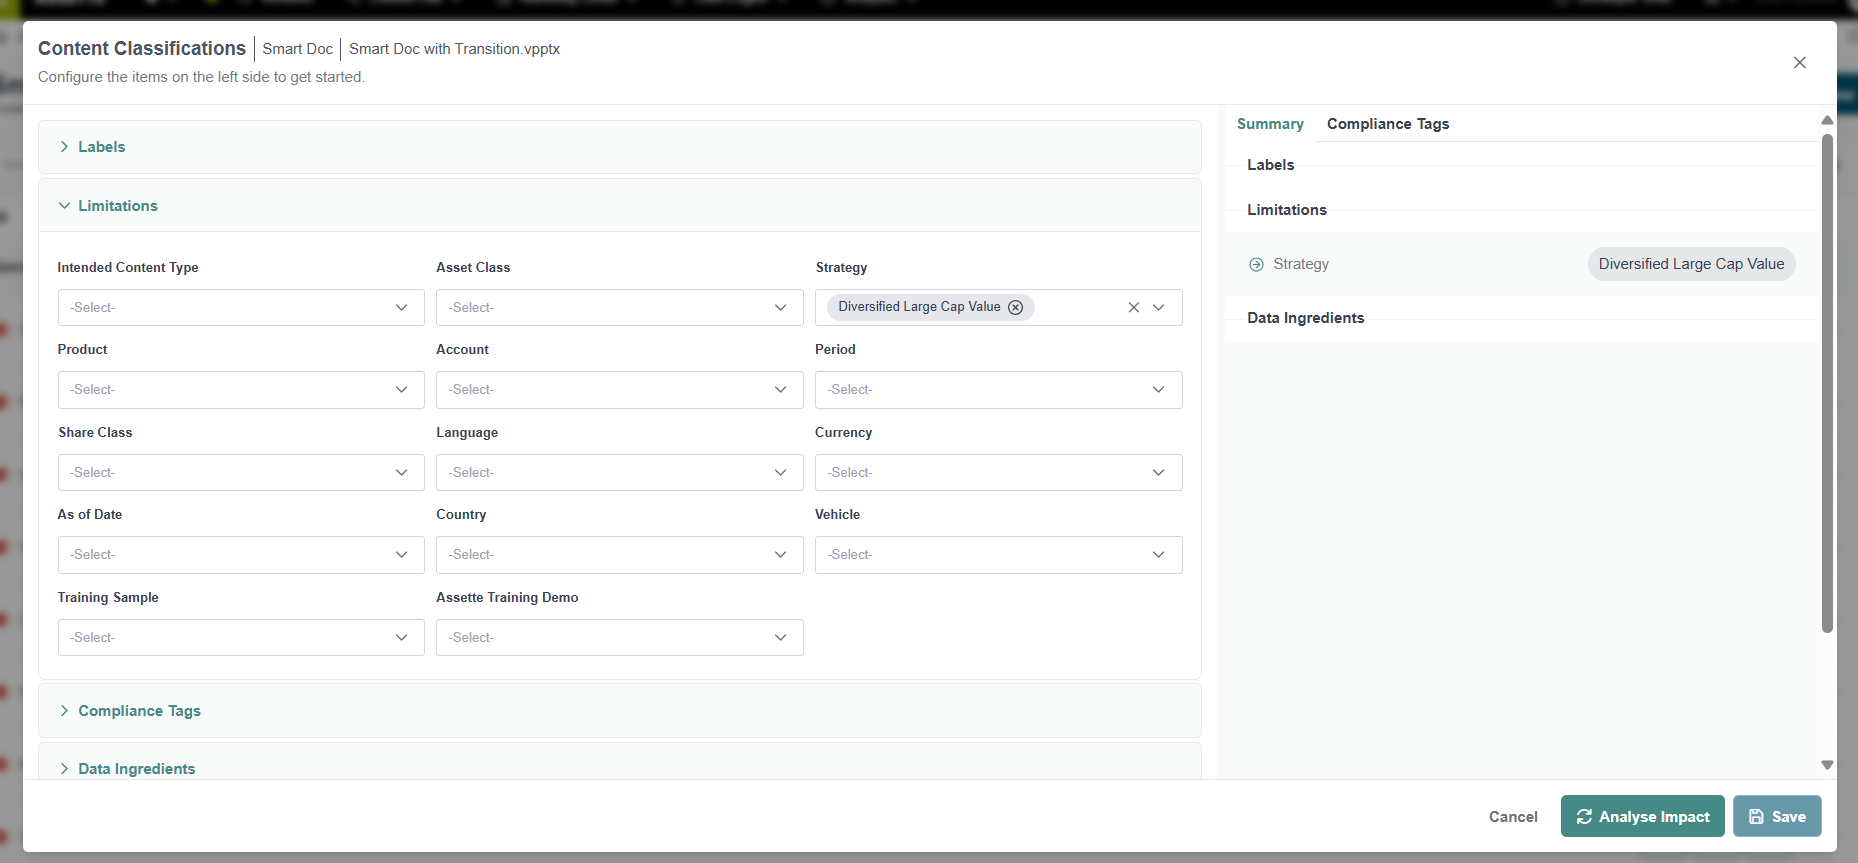
Task: Open the Product dropdown
Action: click(x=241, y=390)
